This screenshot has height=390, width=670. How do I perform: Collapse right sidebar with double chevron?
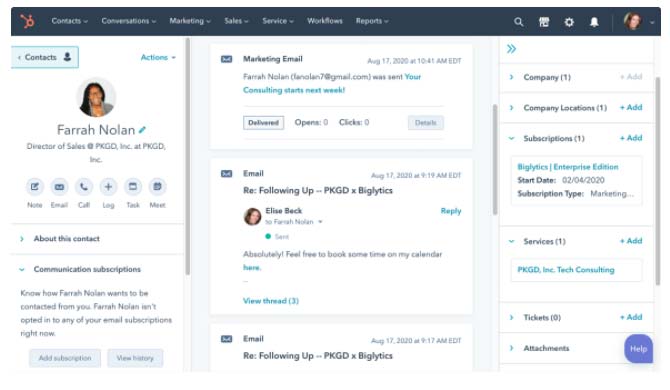[x=511, y=49]
